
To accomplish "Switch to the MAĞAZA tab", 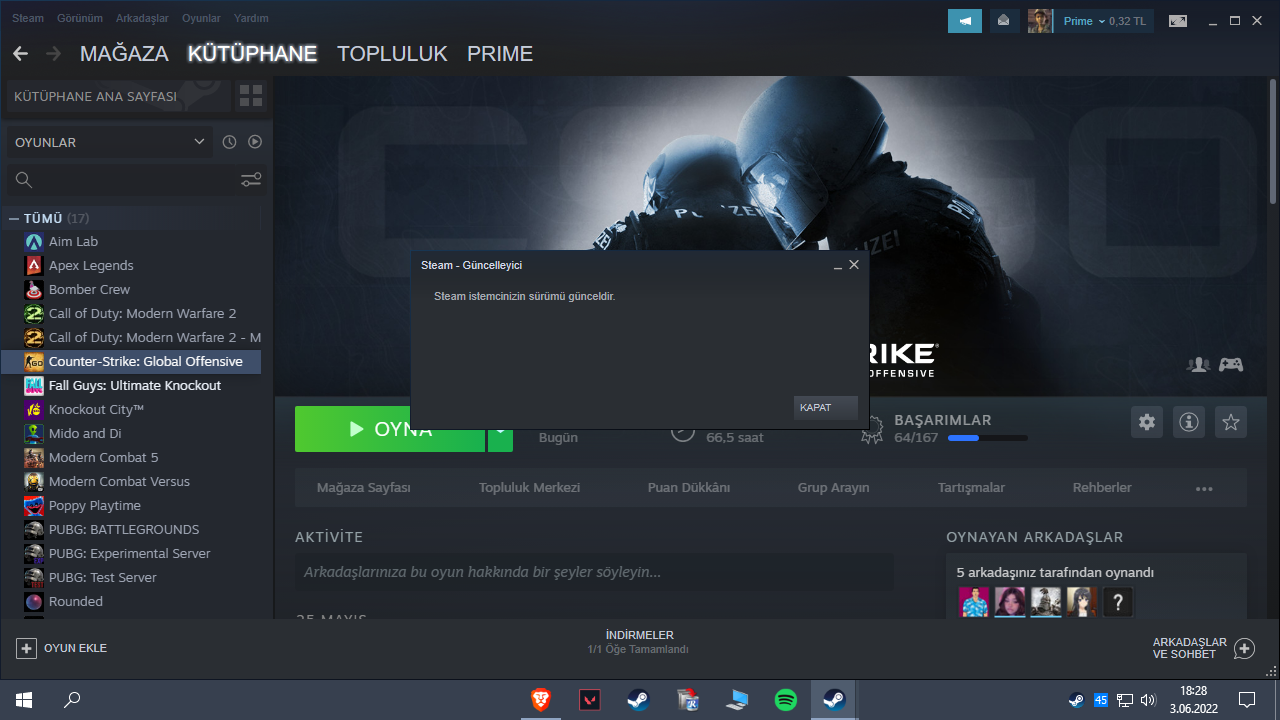I will click(x=124, y=54).
